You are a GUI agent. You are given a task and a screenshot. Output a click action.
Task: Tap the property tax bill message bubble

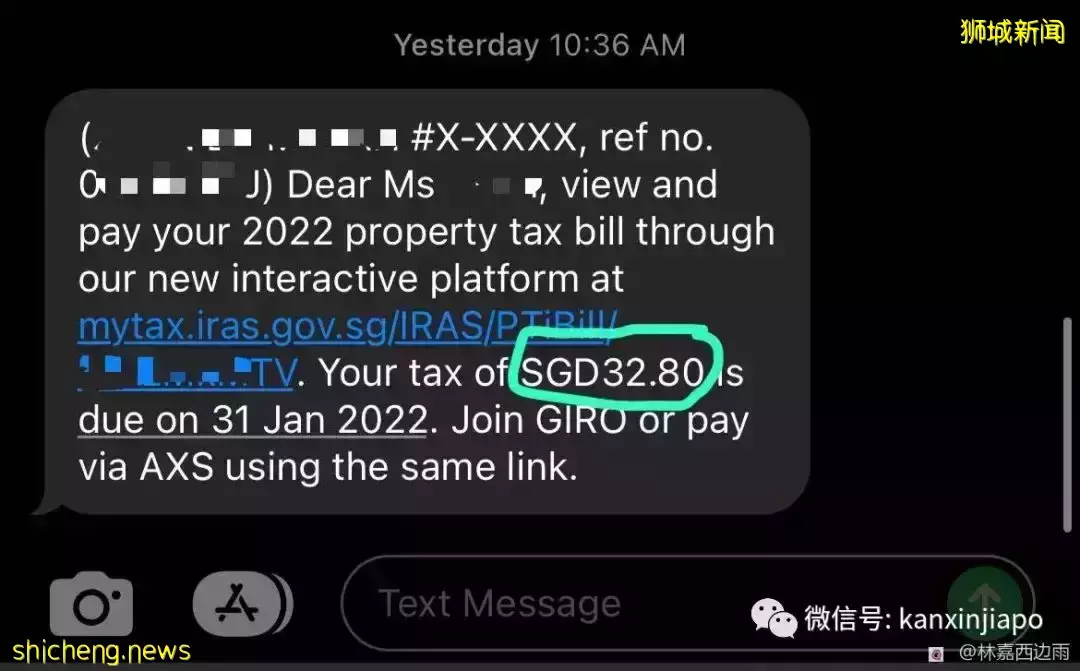click(427, 302)
